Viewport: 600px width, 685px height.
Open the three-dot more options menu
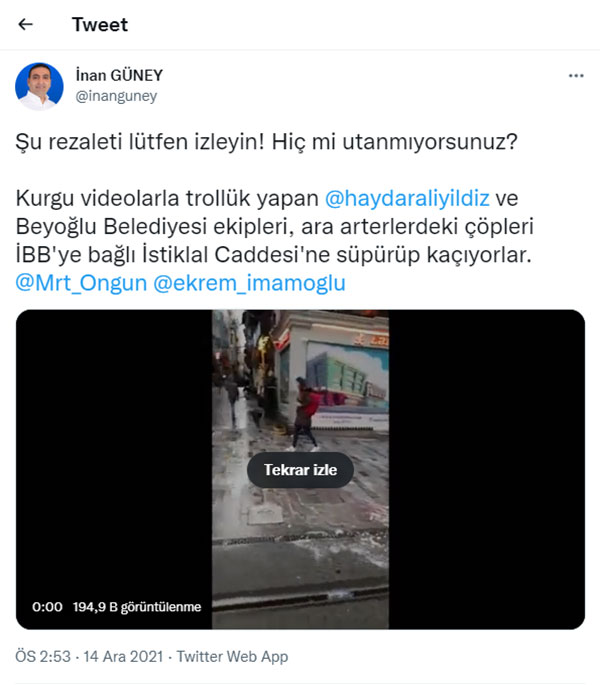tap(576, 76)
